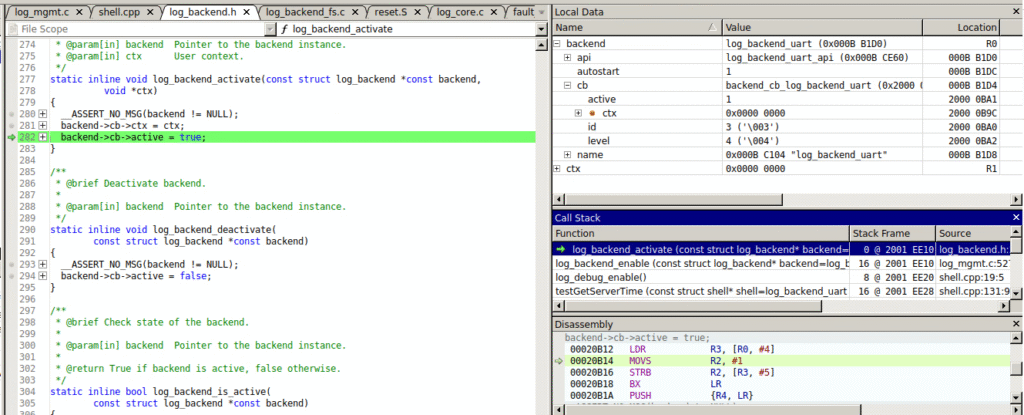
Task: Close the log_mgmt.c tab
Action: [x=80, y=12]
